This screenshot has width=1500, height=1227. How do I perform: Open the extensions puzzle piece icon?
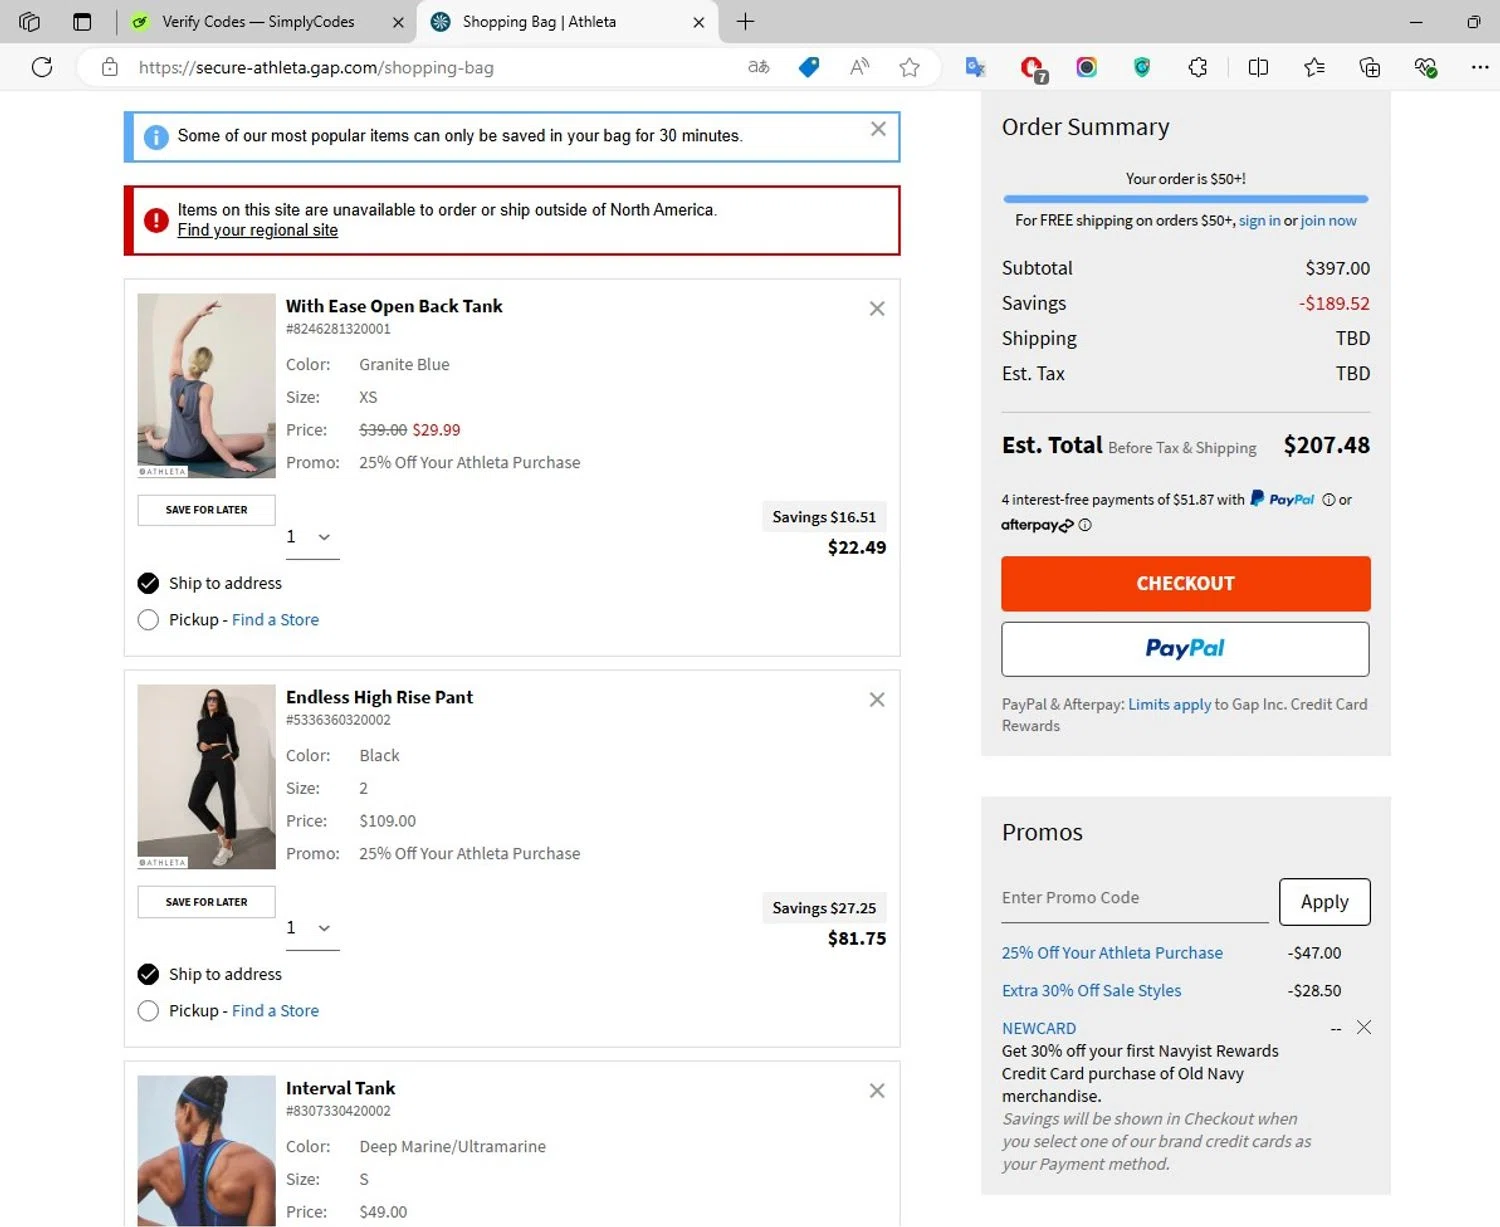[1198, 67]
